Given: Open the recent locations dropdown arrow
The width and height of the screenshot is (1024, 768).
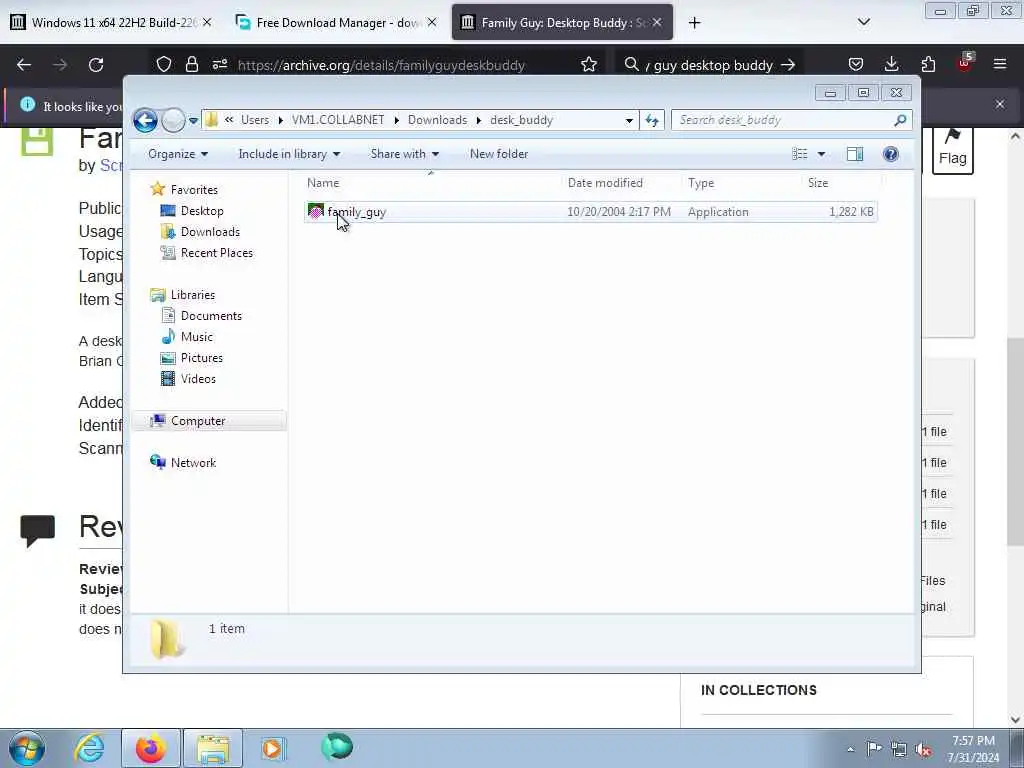Looking at the screenshot, I should coord(193,121).
